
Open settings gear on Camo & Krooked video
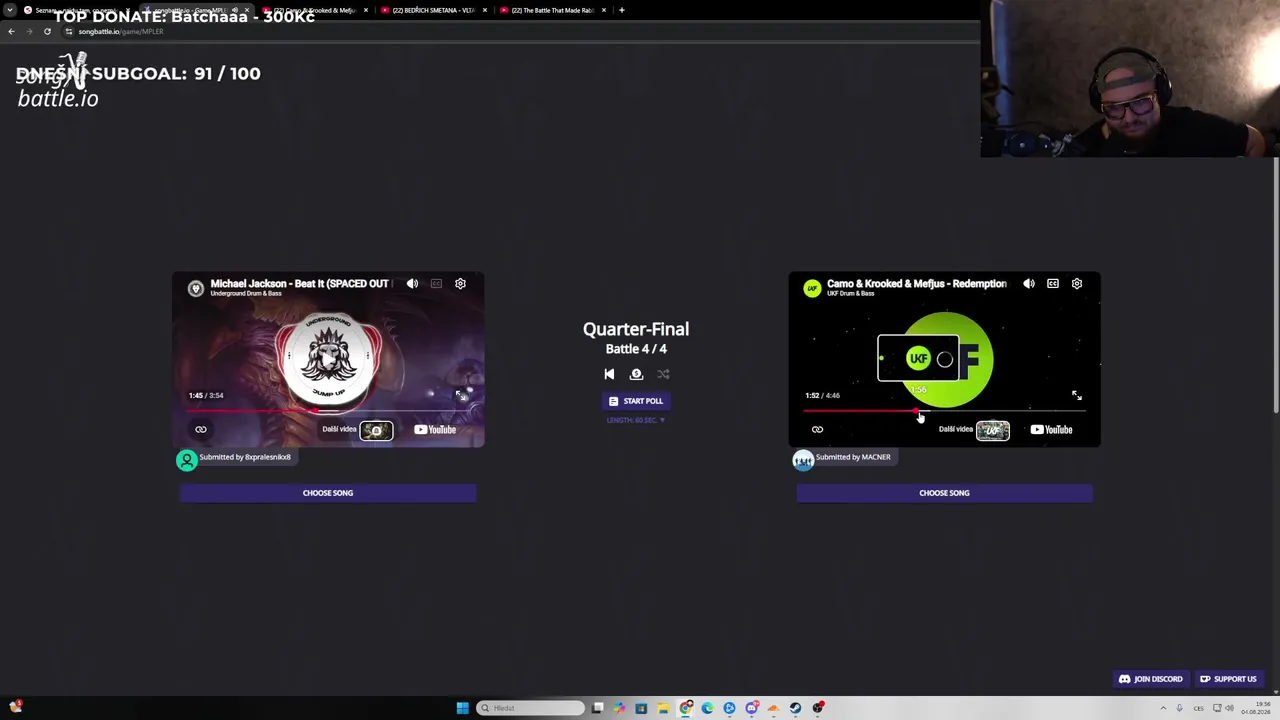(x=1077, y=284)
